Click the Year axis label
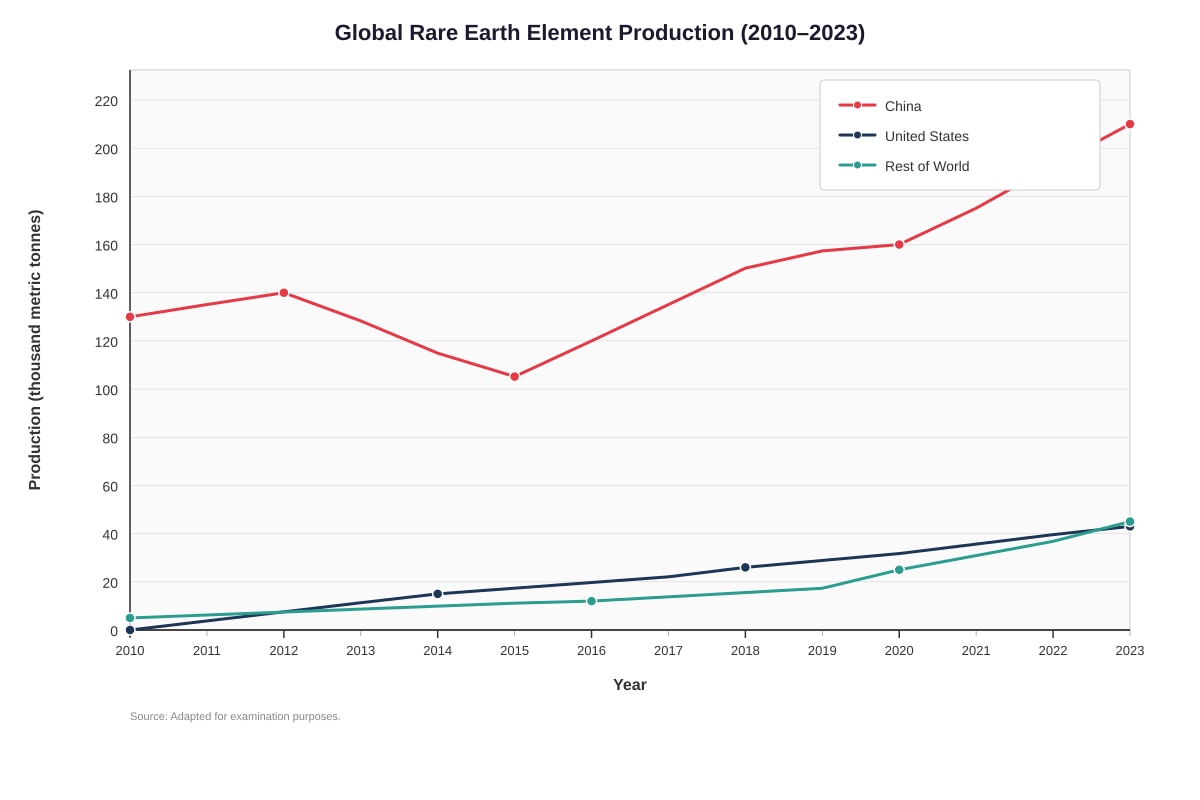 point(630,685)
